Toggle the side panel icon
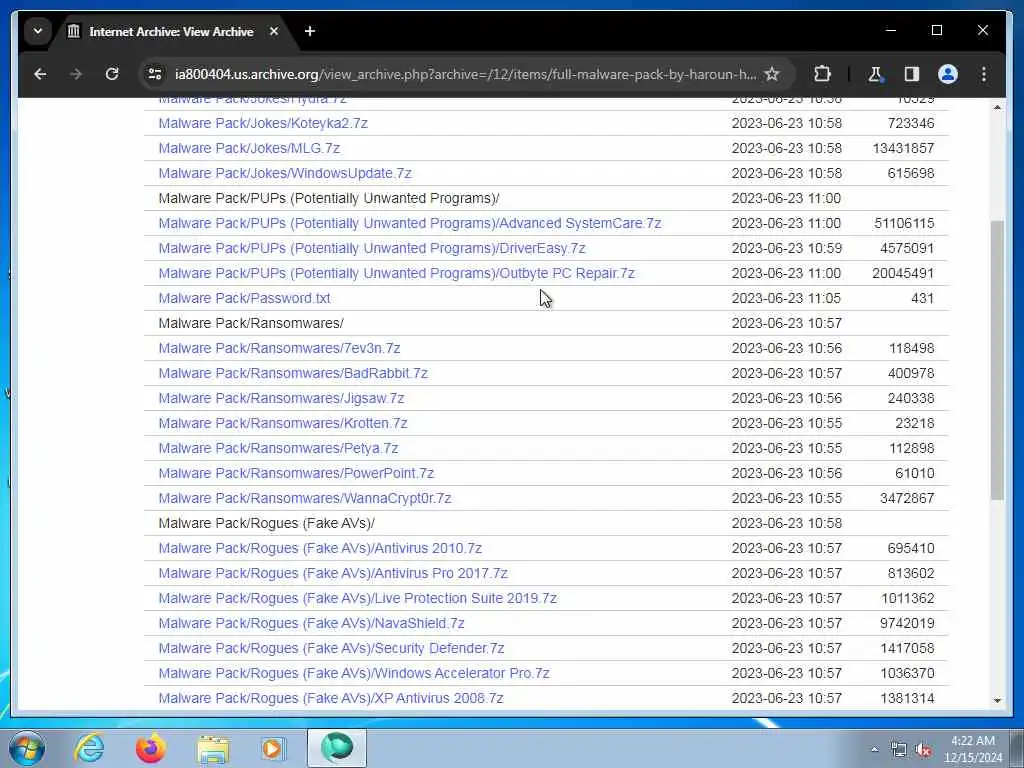 (912, 74)
